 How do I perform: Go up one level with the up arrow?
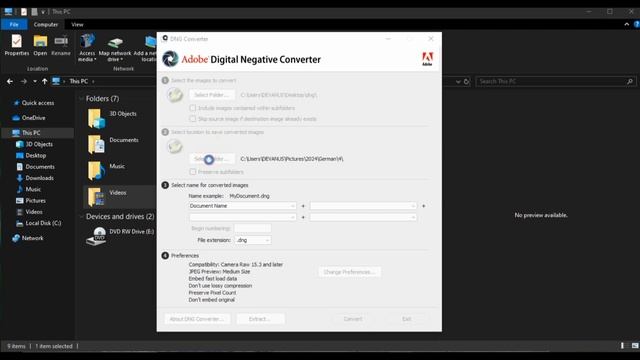pos(44,81)
